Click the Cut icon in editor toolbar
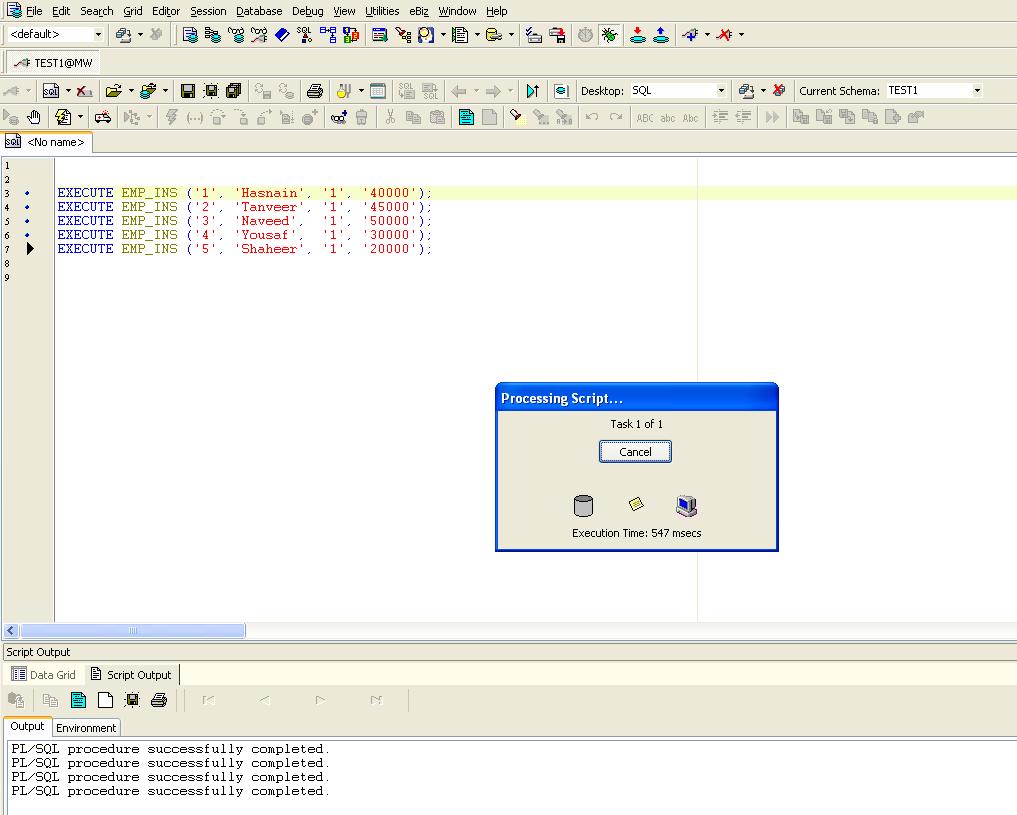This screenshot has height=815, width=1017. click(x=390, y=117)
